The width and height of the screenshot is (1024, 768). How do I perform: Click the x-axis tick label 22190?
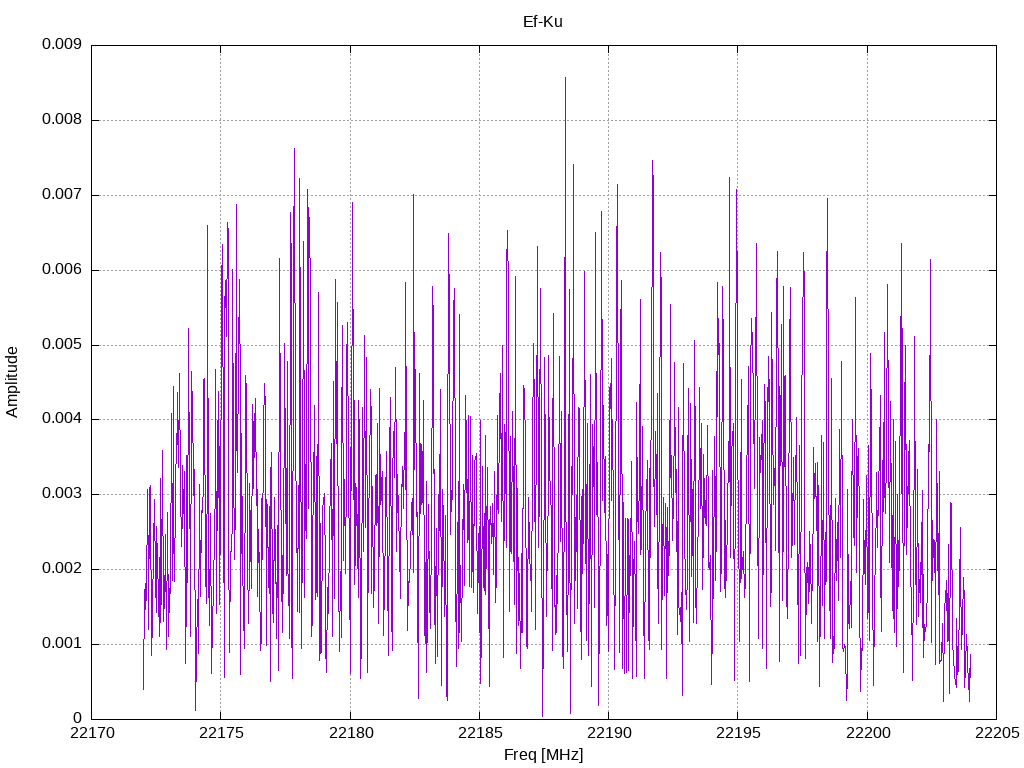tap(609, 733)
